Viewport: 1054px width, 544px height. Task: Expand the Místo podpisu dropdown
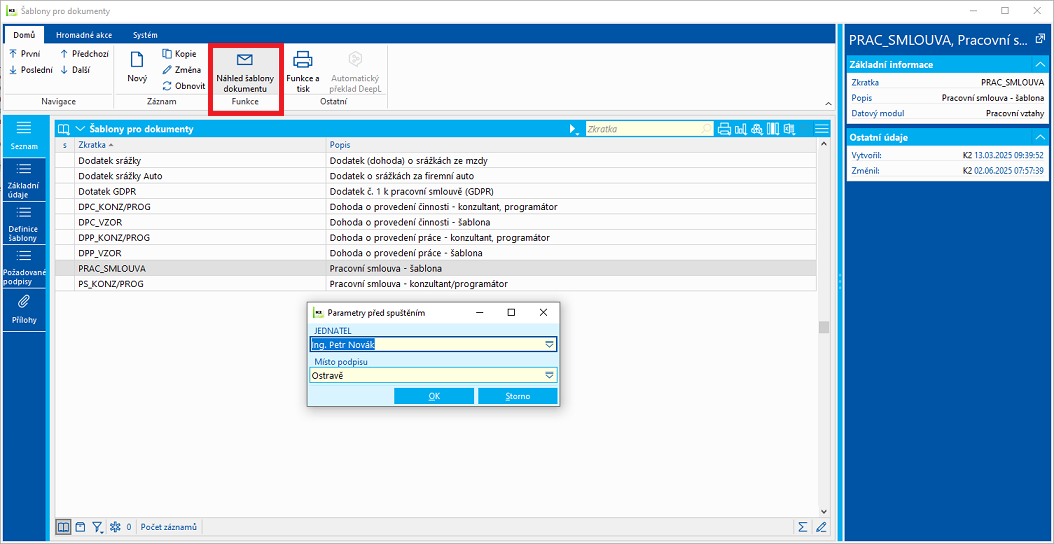pyautogui.click(x=549, y=376)
